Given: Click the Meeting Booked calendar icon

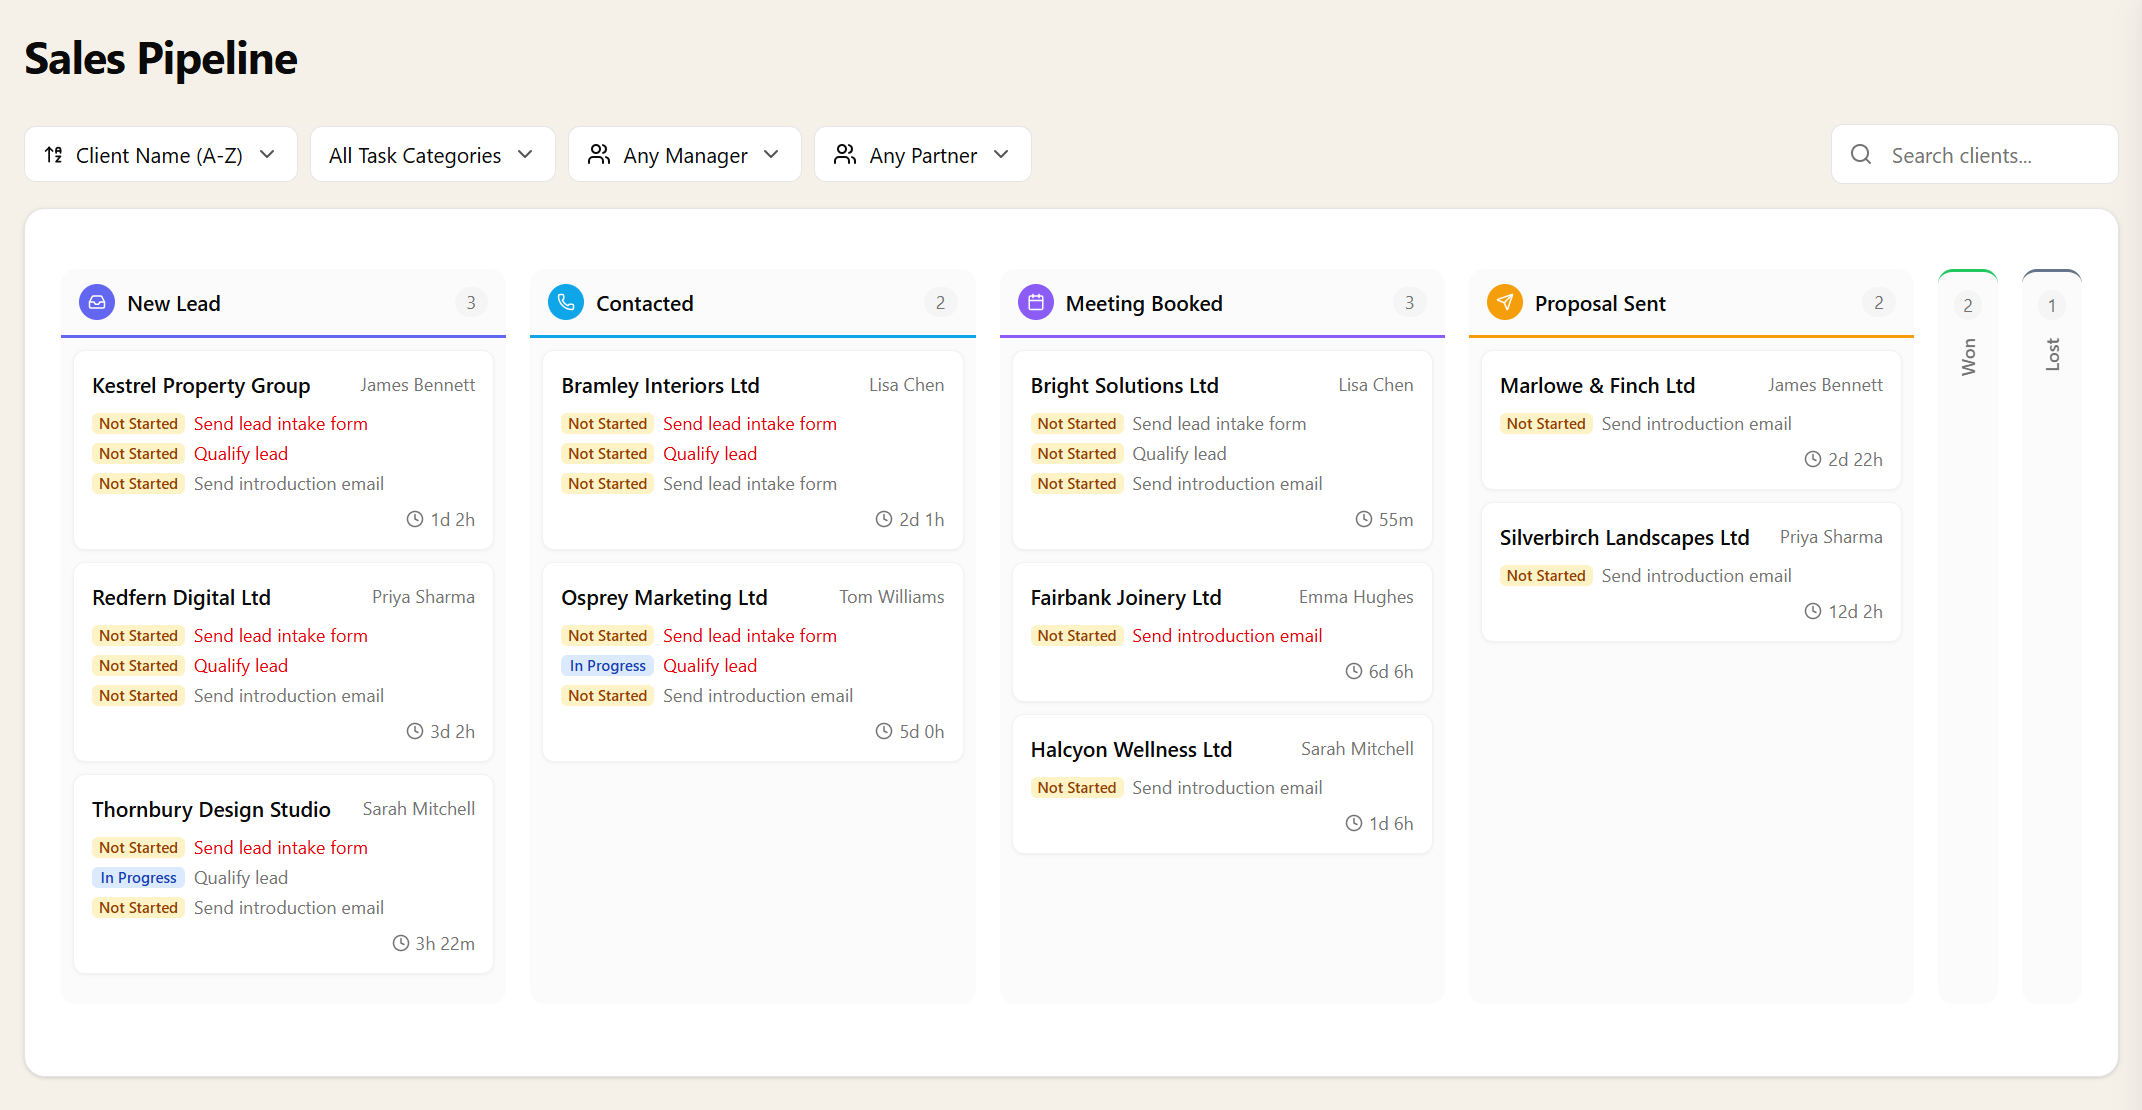Looking at the screenshot, I should [x=1036, y=302].
